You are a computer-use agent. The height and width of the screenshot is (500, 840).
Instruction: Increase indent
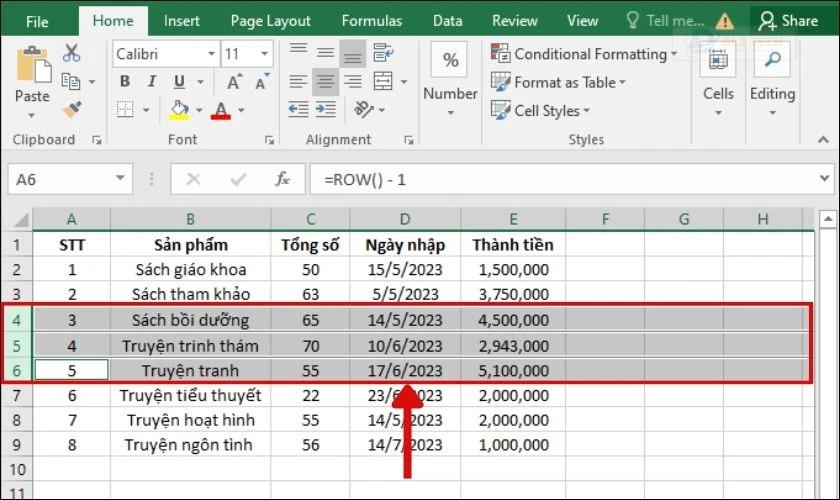[x=325, y=109]
